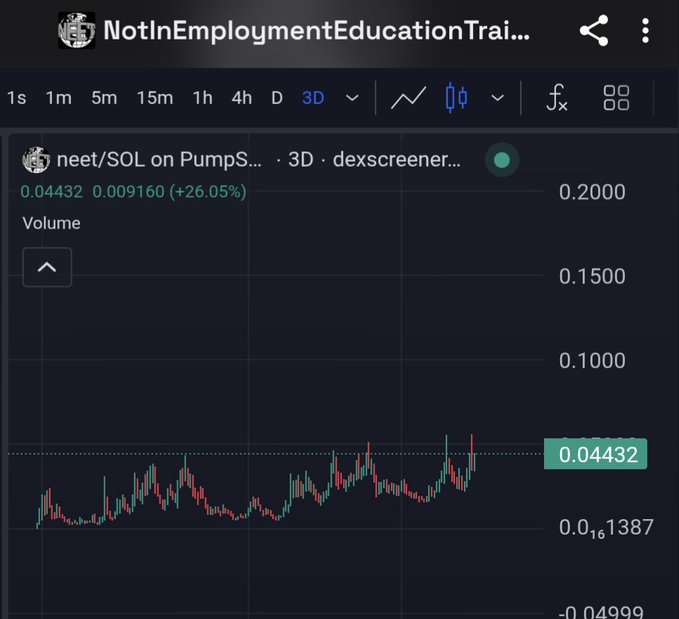The height and width of the screenshot is (619, 679).
Task: Open the three-dot overflow menu
Action: click(645, 31)
